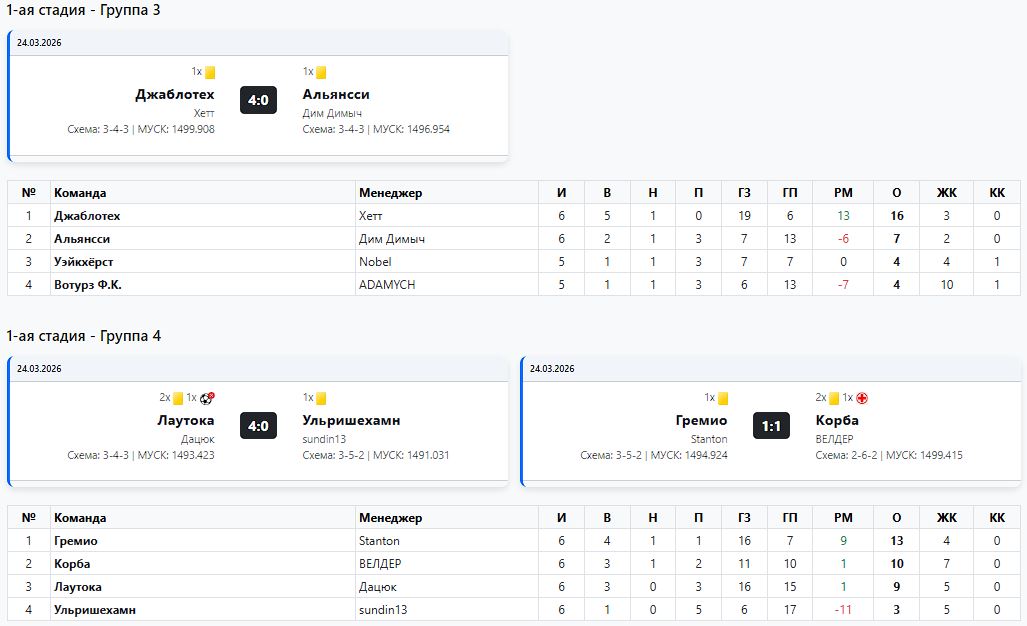Click the yellow card icon above Лаутока

coord(178,398)
